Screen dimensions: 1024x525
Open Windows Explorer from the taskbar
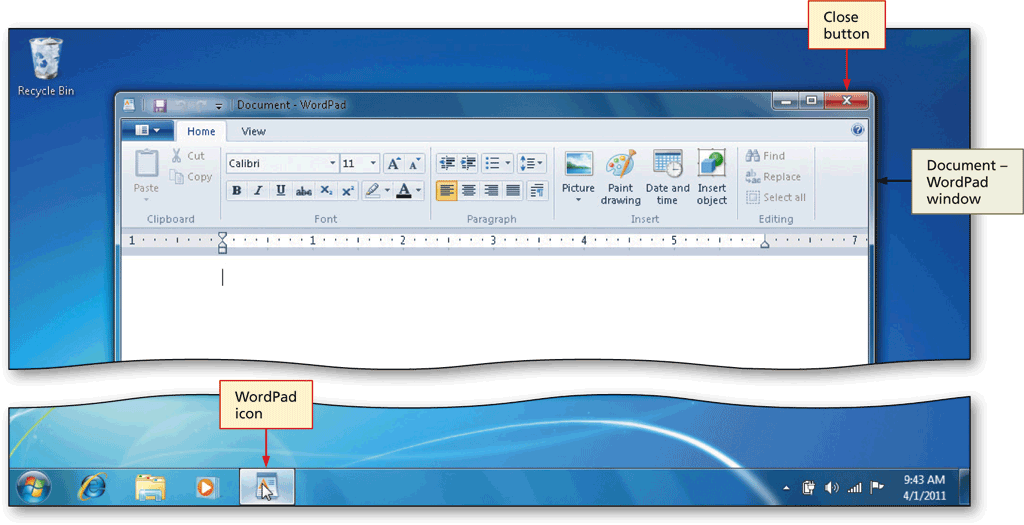150,487
